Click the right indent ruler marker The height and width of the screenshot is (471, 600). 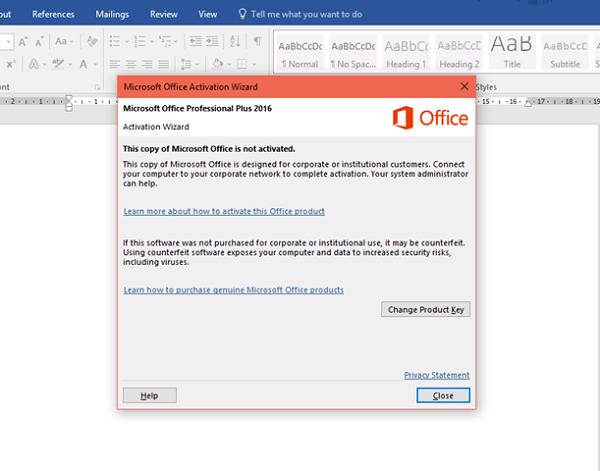[x=528, y=103]
